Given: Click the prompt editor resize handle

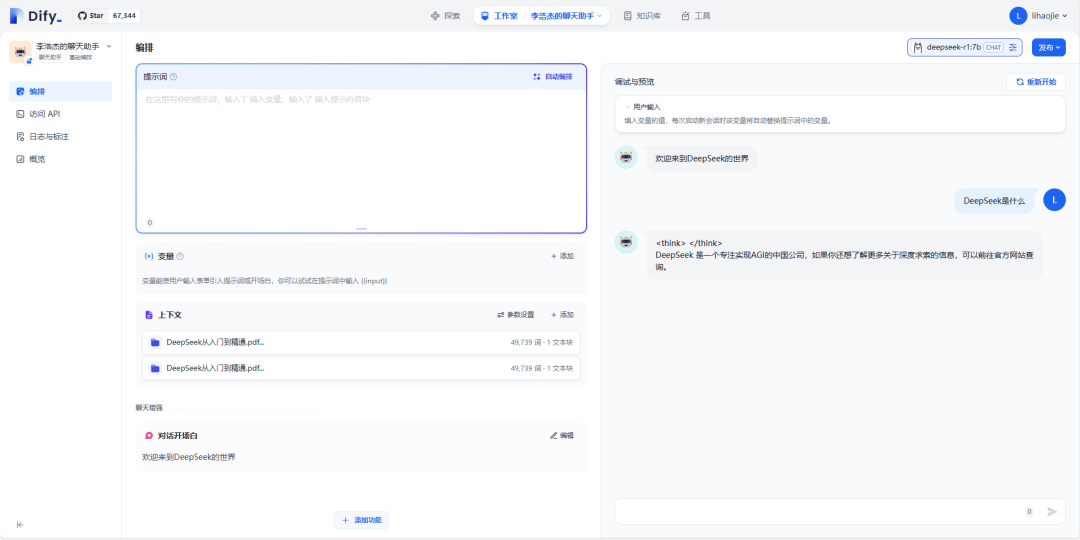Looking at the screenshot, I should point(361,229).
